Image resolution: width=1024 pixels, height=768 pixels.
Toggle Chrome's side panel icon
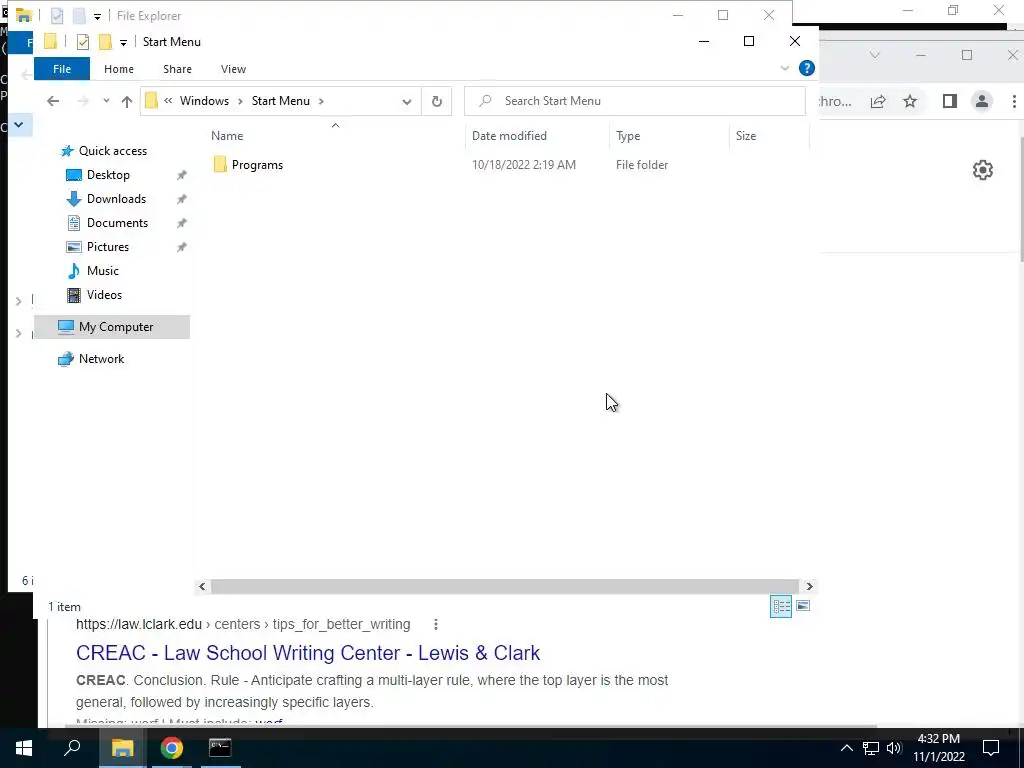point(950,101)
